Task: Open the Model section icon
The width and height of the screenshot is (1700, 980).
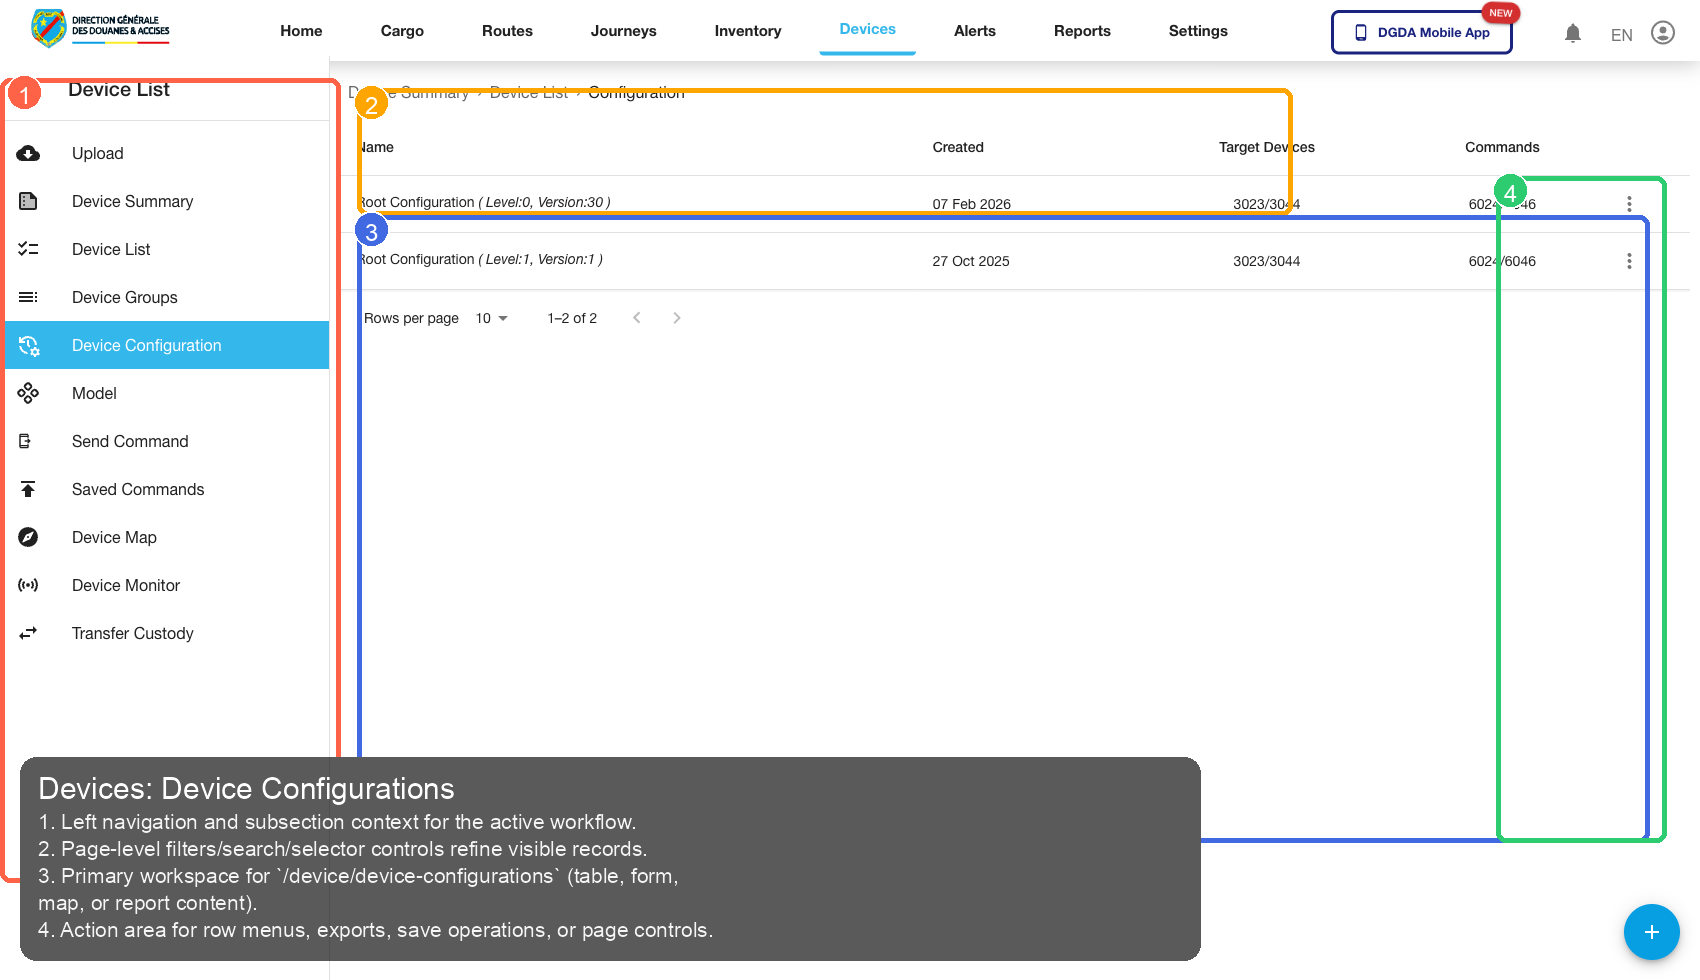Action: tap(28, 393)
